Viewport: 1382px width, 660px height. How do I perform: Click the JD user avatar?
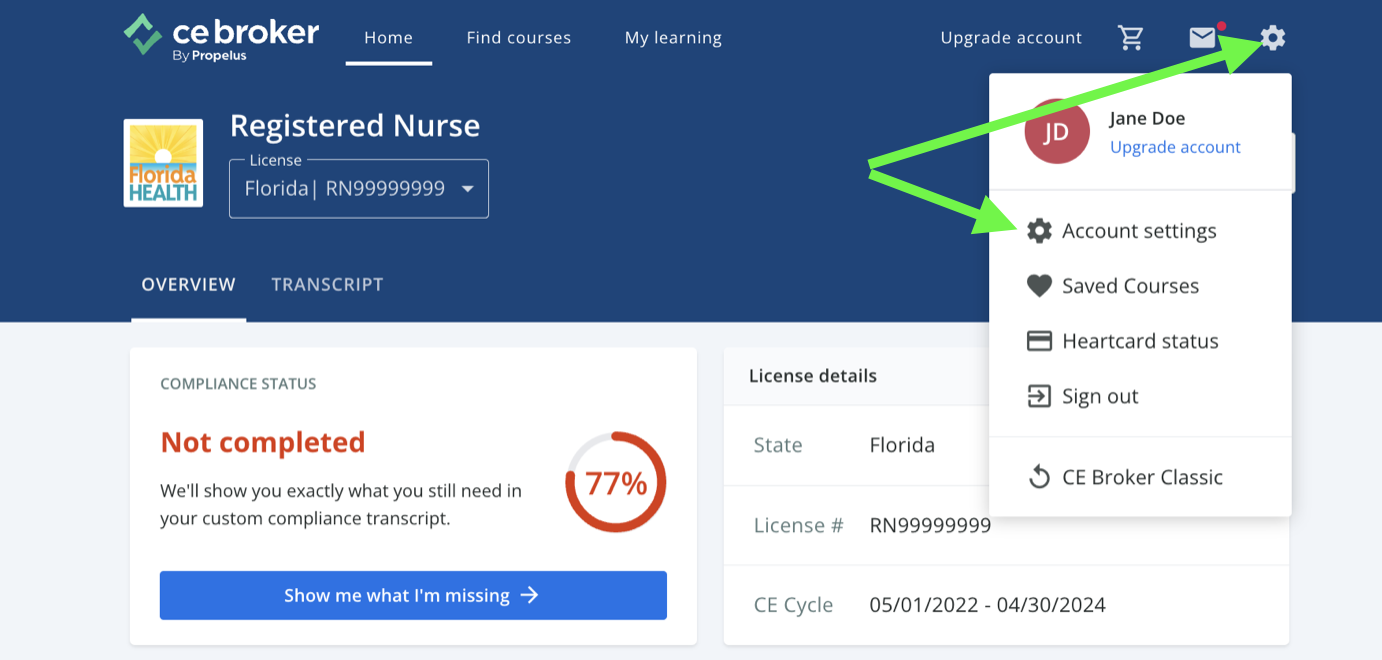tap(1057, 132)
